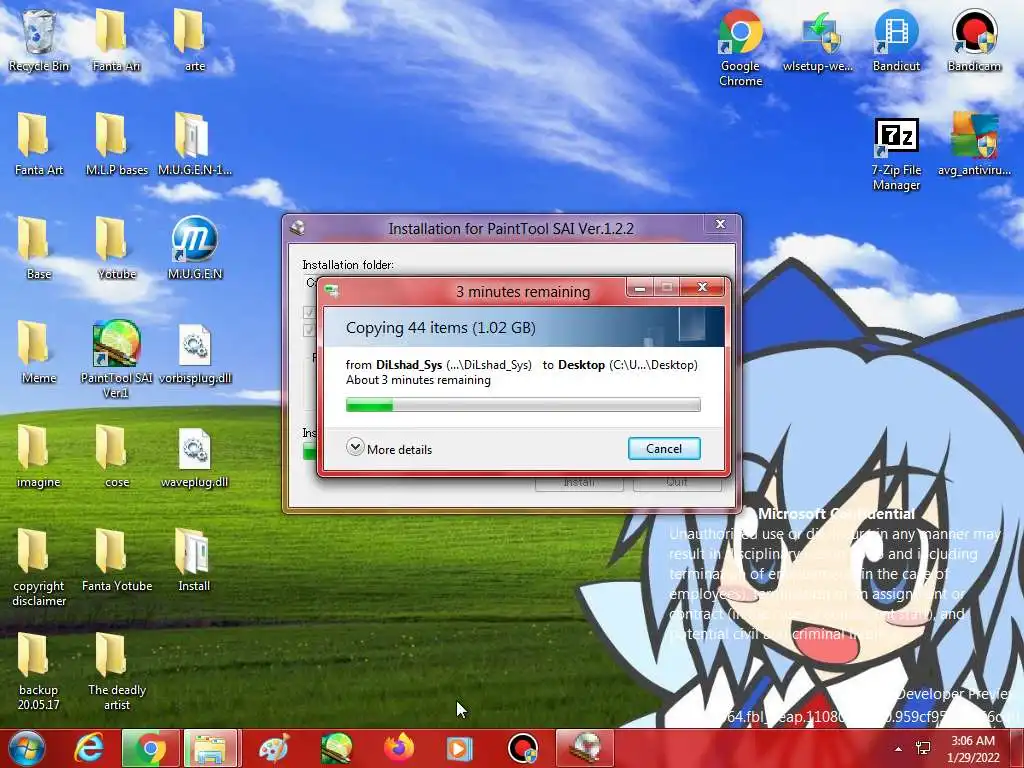
Task: Click Install button in SAI installer
Action: tap(579, 483)
